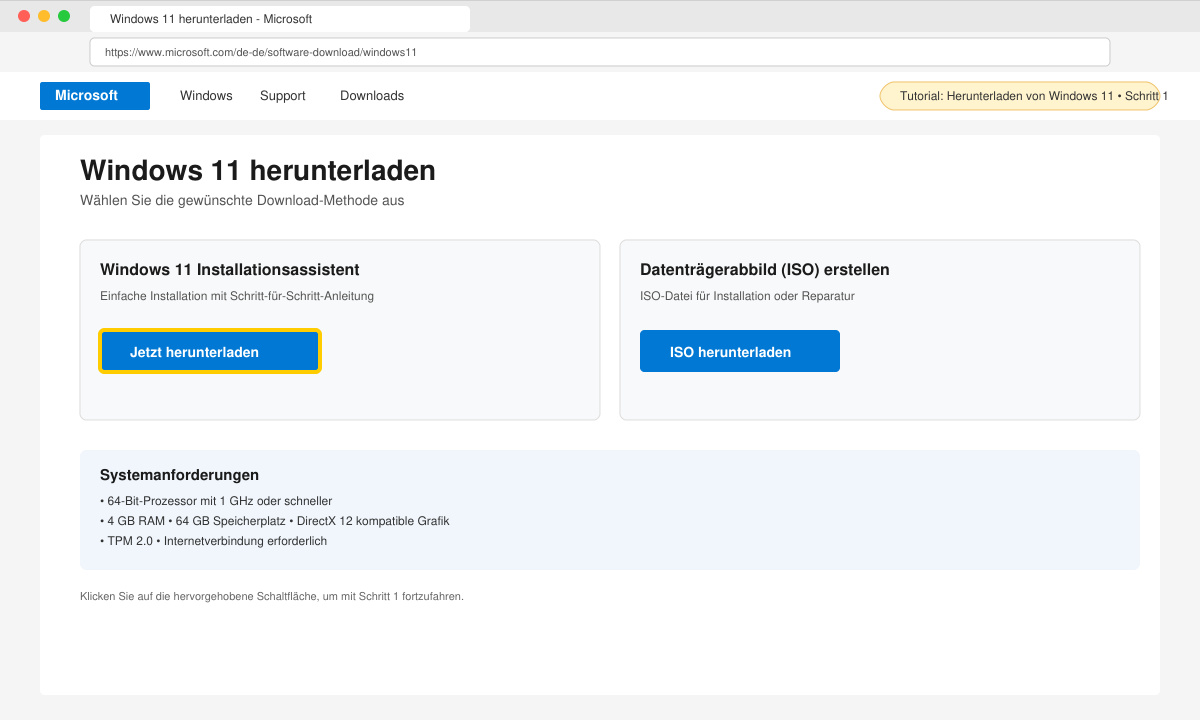
Task: Click the Windows 11 Installationsassistent title
Action: pos(230,270)
